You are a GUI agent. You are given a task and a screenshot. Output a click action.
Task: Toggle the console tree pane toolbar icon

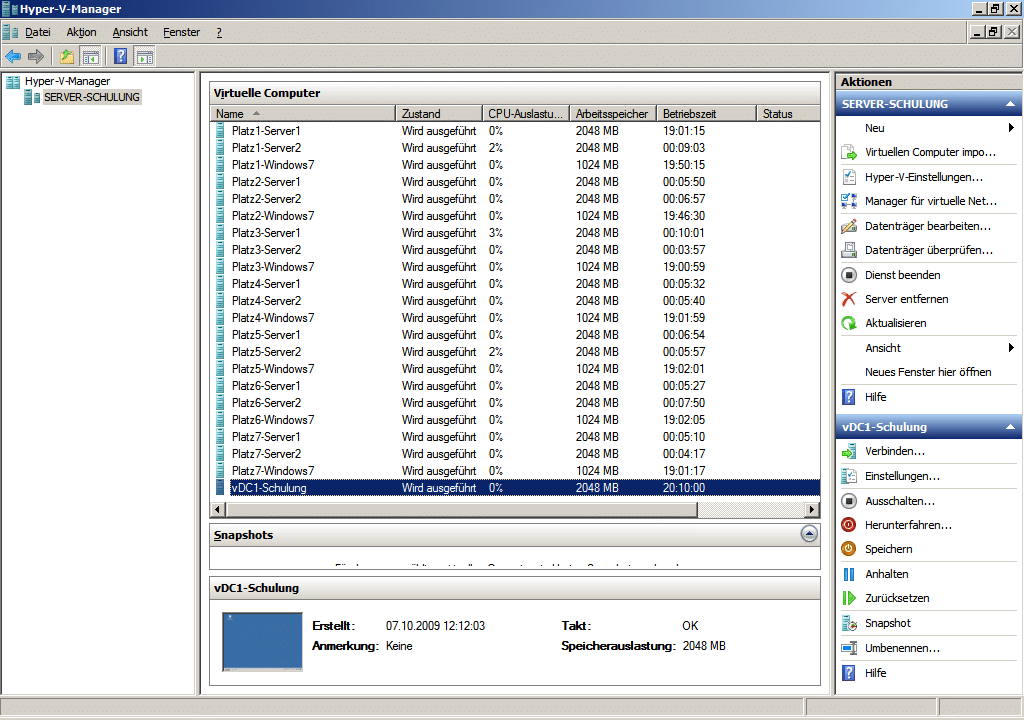pos(90,57)
